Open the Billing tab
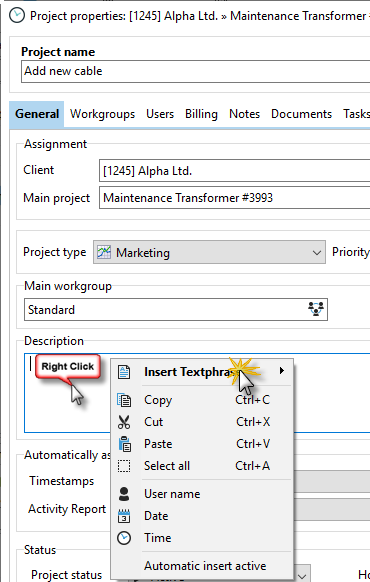Screen dimensions: 370x582 [x=201, y=114]
